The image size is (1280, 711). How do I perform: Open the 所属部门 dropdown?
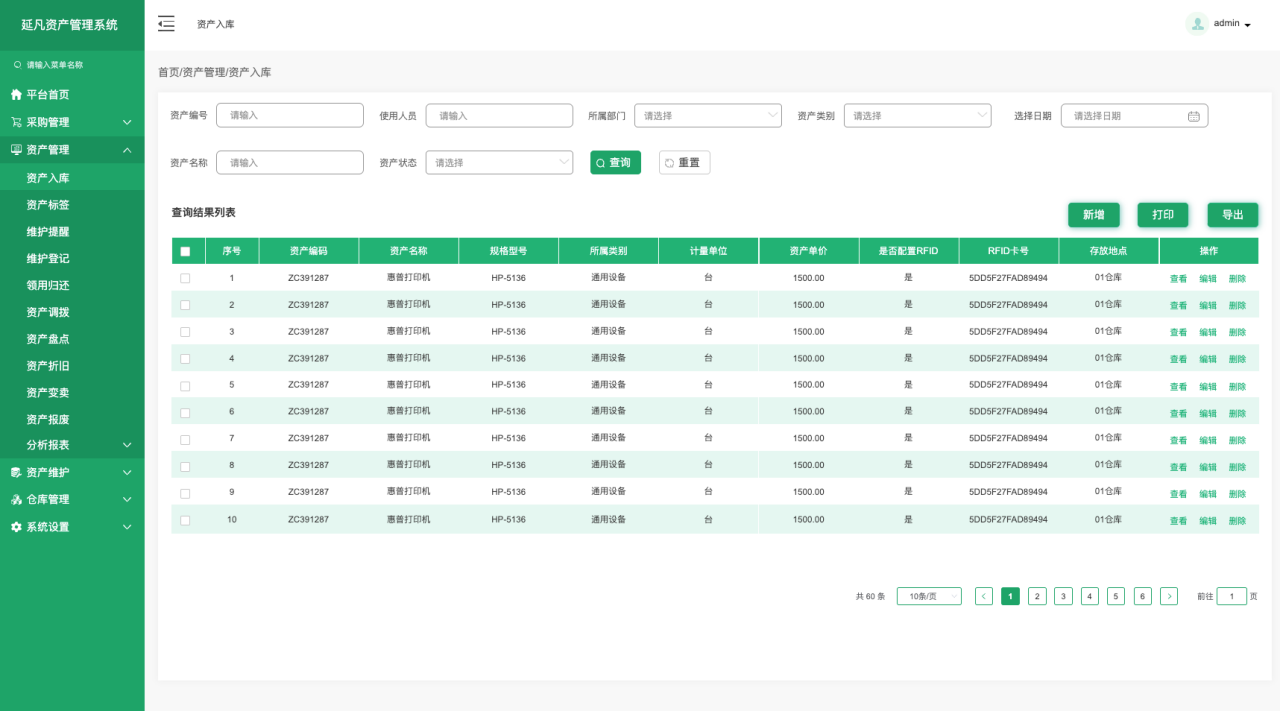pos(708,116)
